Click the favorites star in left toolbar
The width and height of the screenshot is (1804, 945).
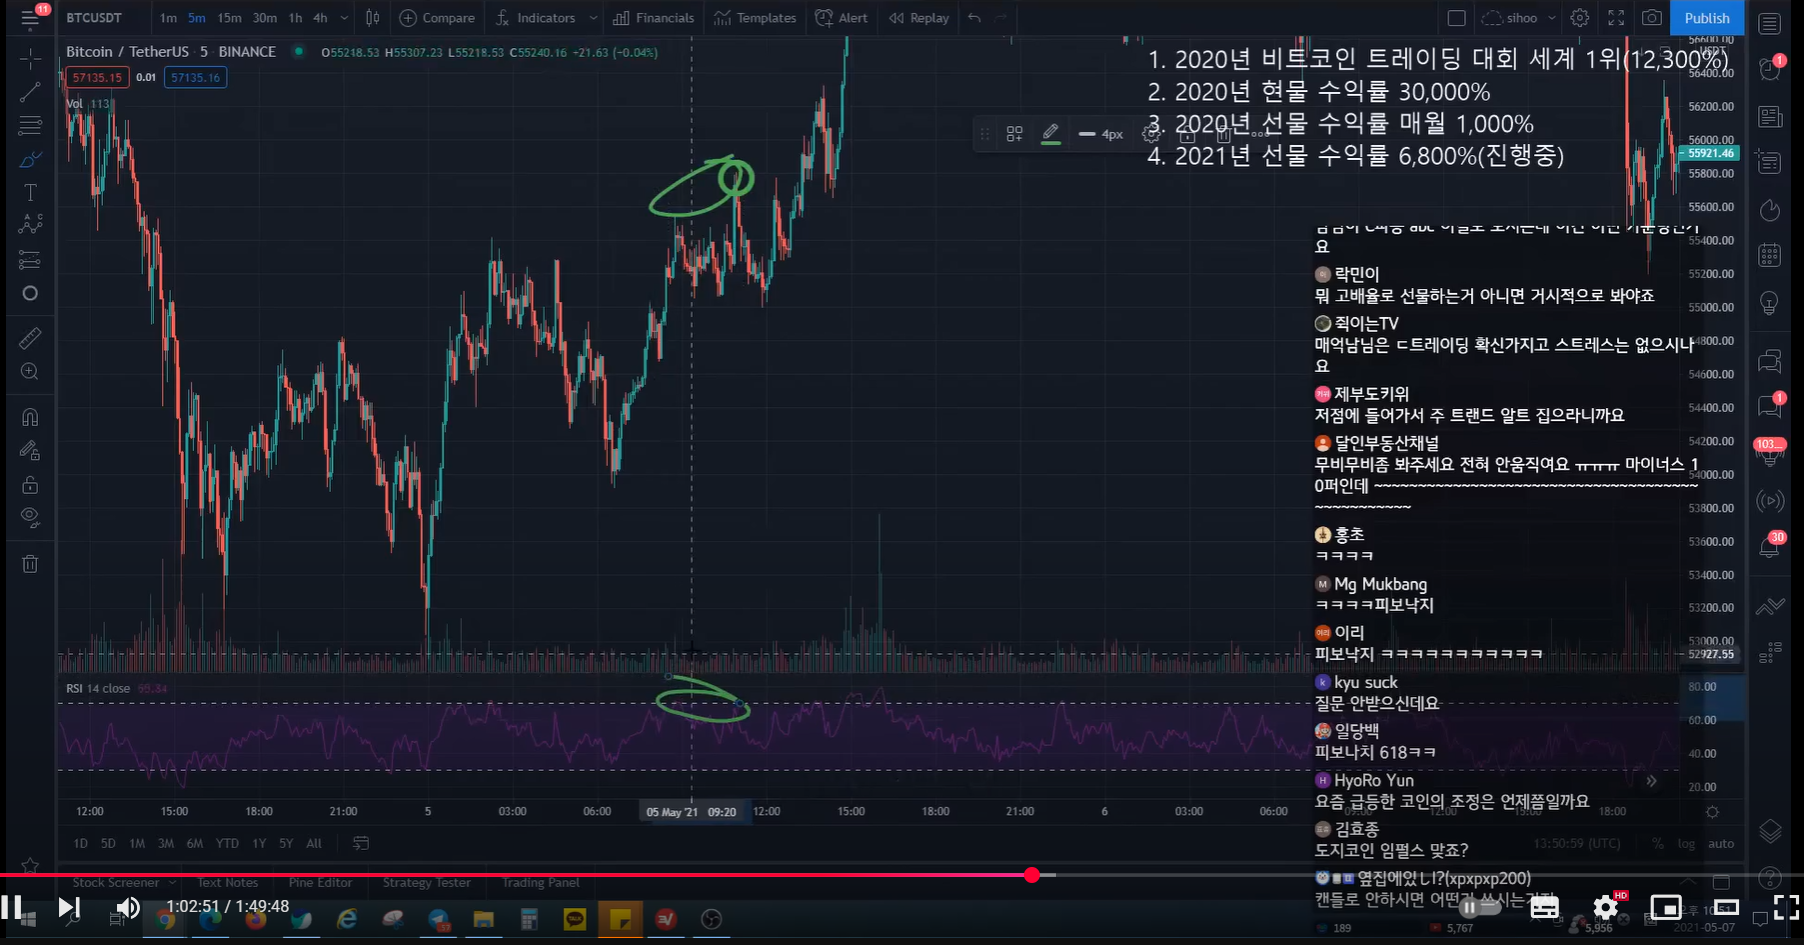tap(30, 866)
